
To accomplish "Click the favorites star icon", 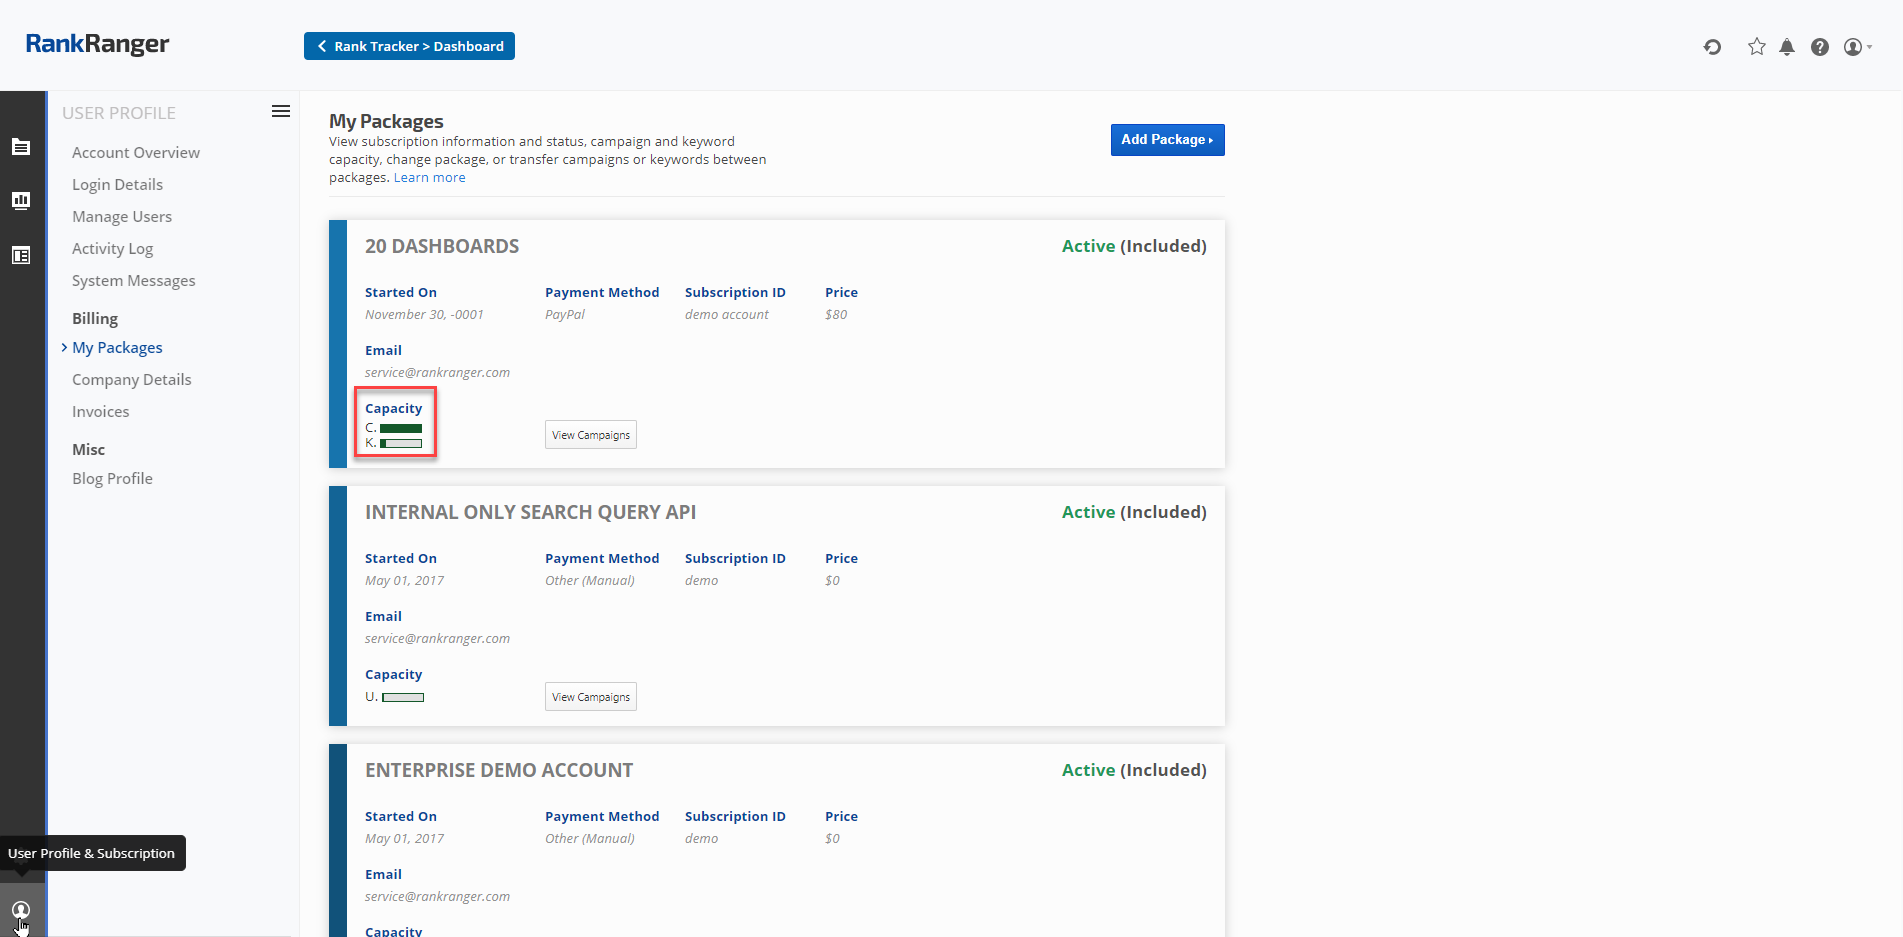I will click(x=1756, y=47).
